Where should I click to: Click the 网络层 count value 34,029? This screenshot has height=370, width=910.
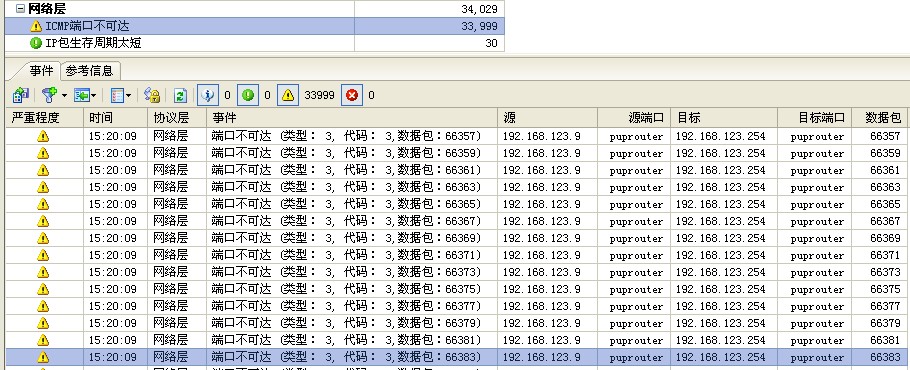478,9
